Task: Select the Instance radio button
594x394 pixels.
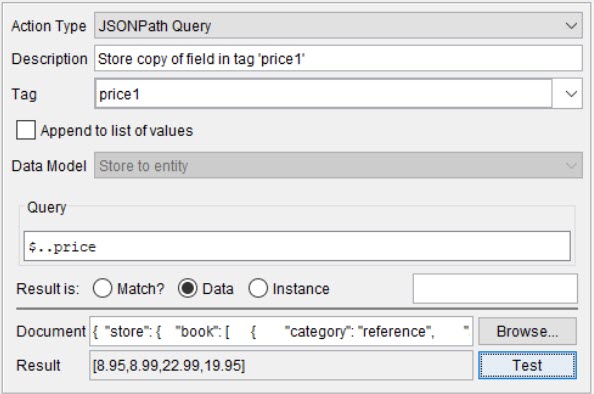Action: click(258, 288)
